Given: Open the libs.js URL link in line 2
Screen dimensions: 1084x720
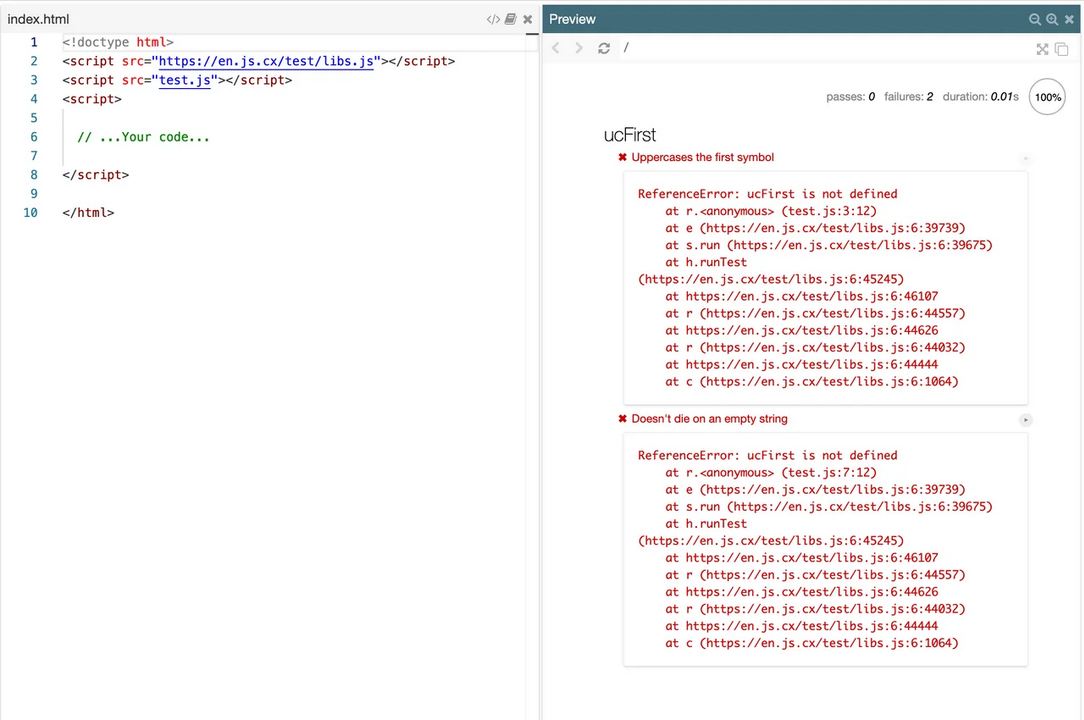Looking at the screenshot, I should click(x=266, y=61).
